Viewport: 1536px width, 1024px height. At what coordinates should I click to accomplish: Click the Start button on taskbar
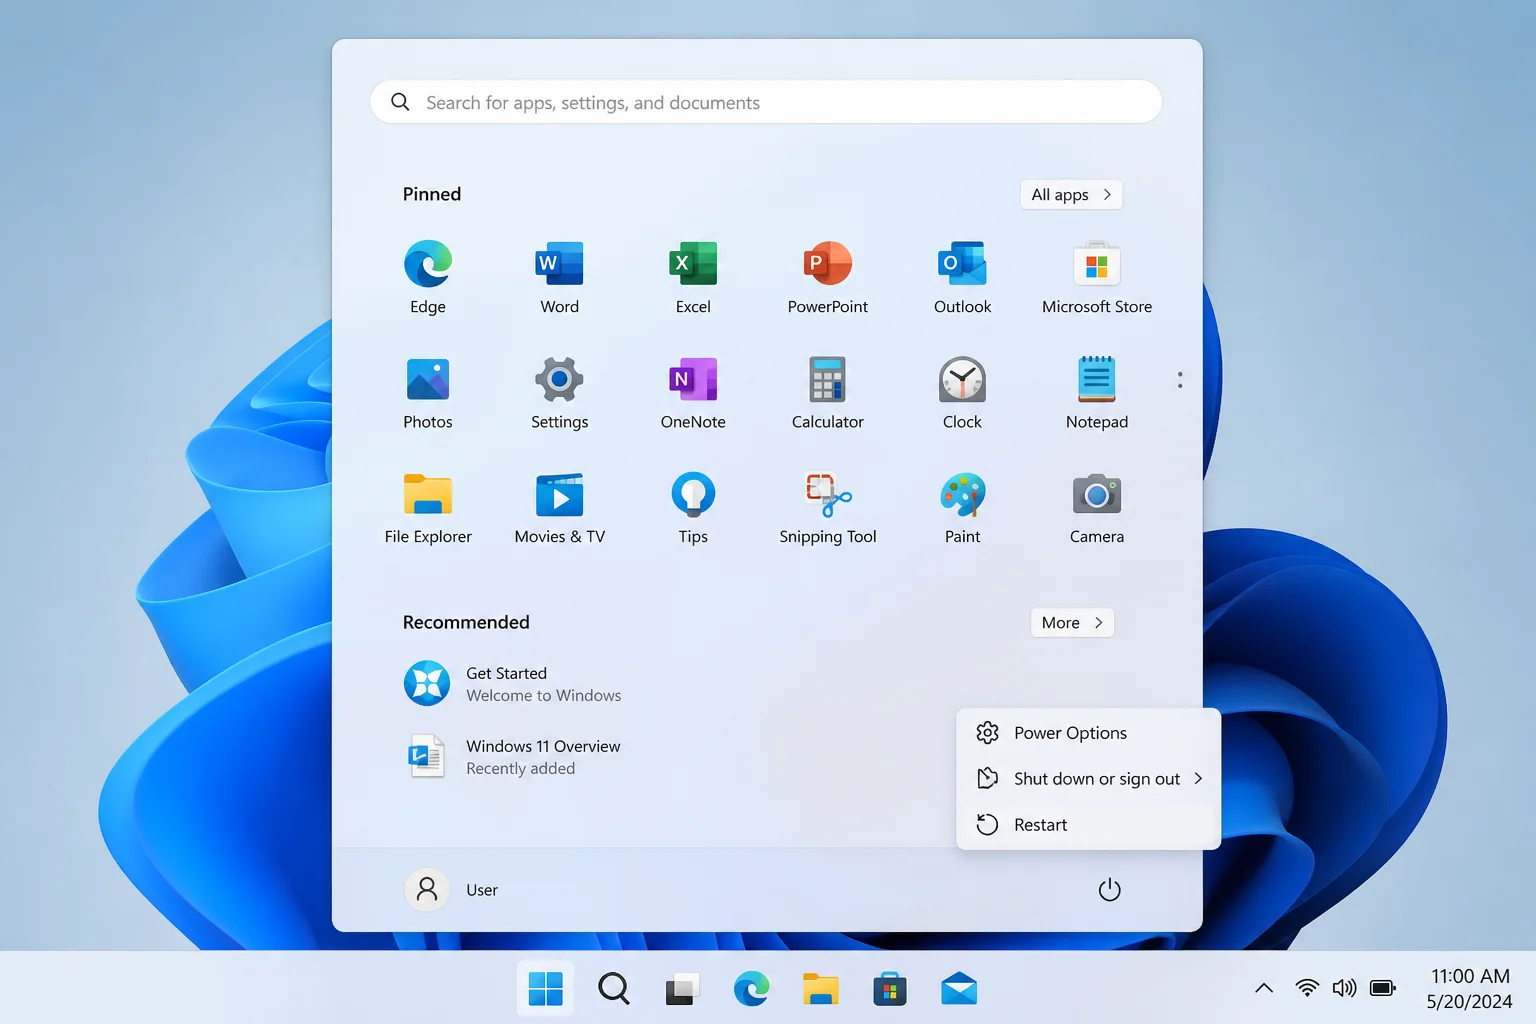545,989
